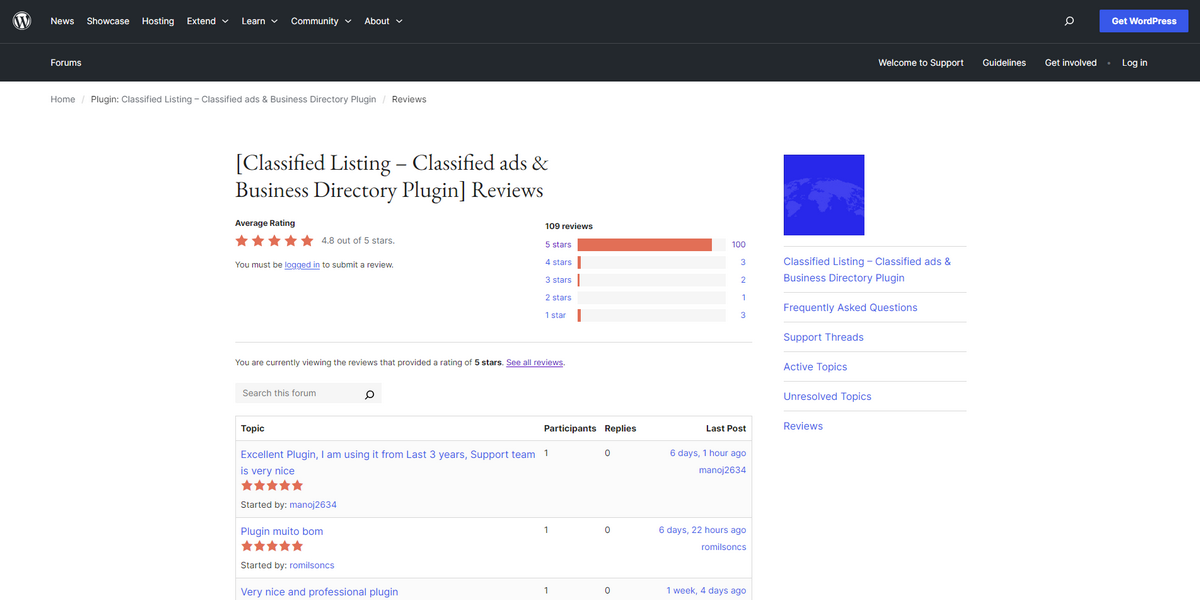This screenshot has height=600, width=1200.
Task: Click the Get WordPress button
Action: click(1144, 21)
